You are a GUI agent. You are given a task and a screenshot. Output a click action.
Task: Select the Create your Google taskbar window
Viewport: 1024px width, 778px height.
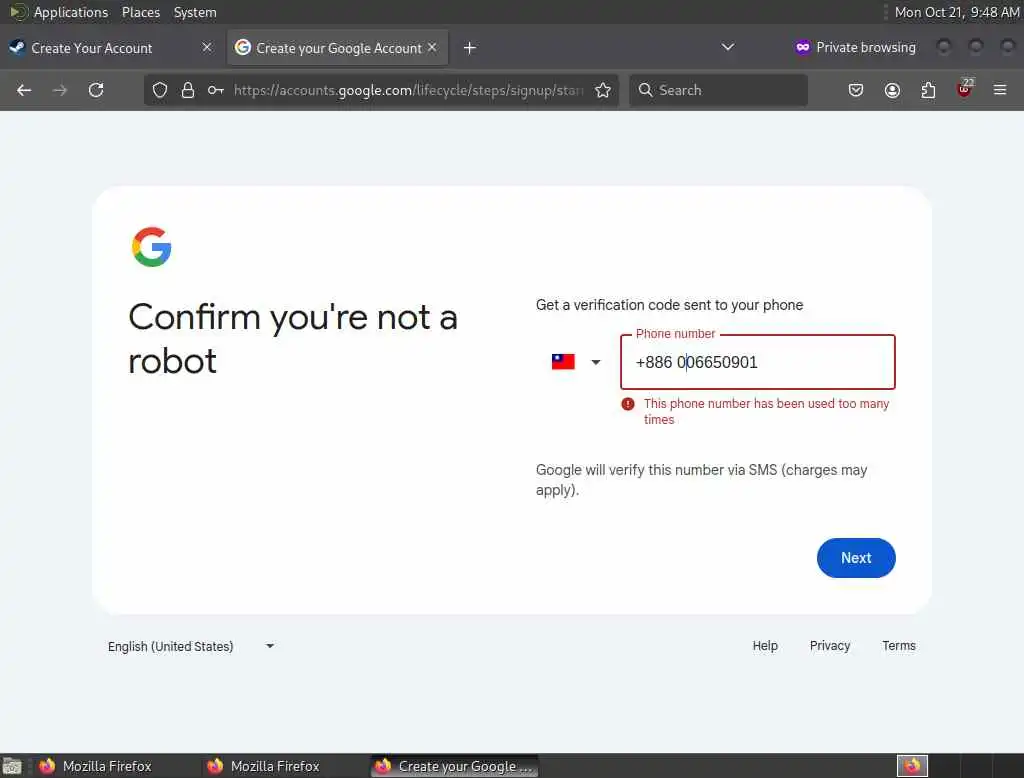coord(455,766)
